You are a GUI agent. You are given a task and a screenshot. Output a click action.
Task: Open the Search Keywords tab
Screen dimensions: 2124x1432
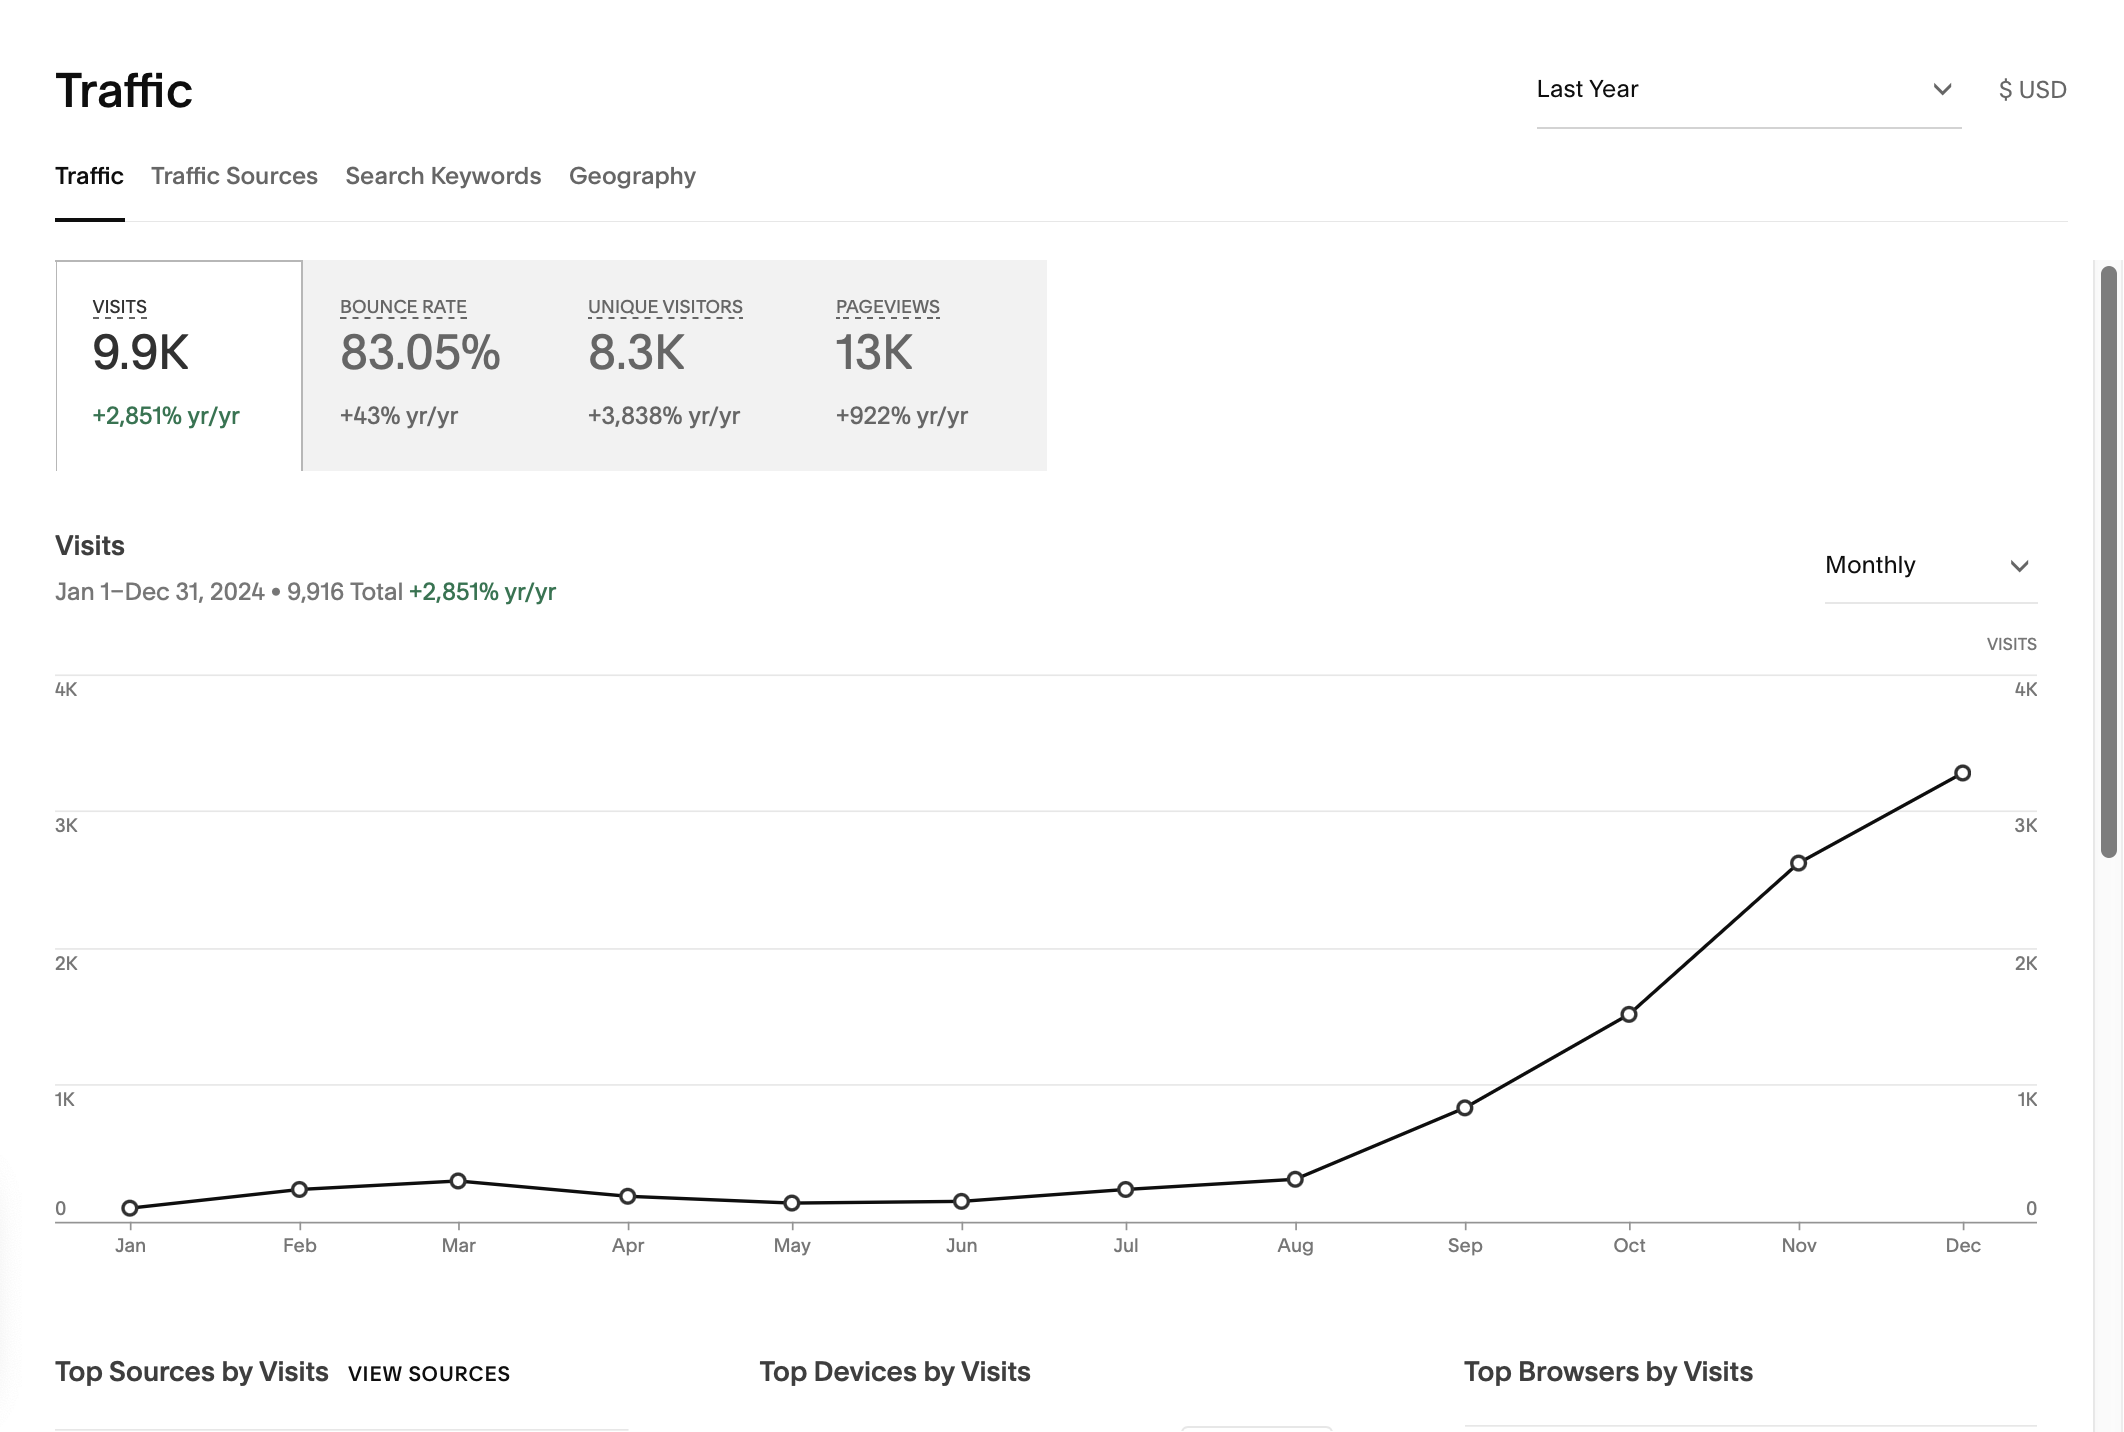pos(443,176)
